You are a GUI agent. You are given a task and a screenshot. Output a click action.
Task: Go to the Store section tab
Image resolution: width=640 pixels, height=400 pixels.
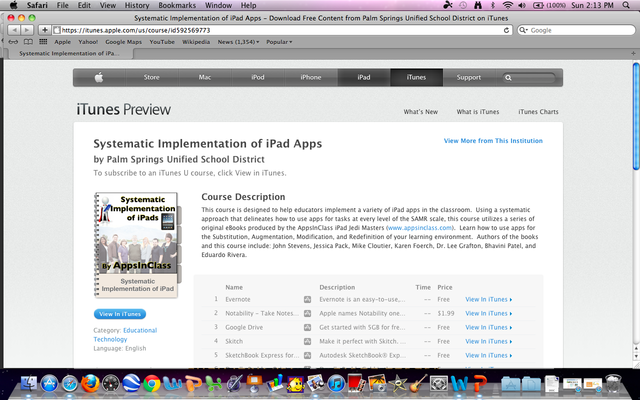tap(151, 77)
